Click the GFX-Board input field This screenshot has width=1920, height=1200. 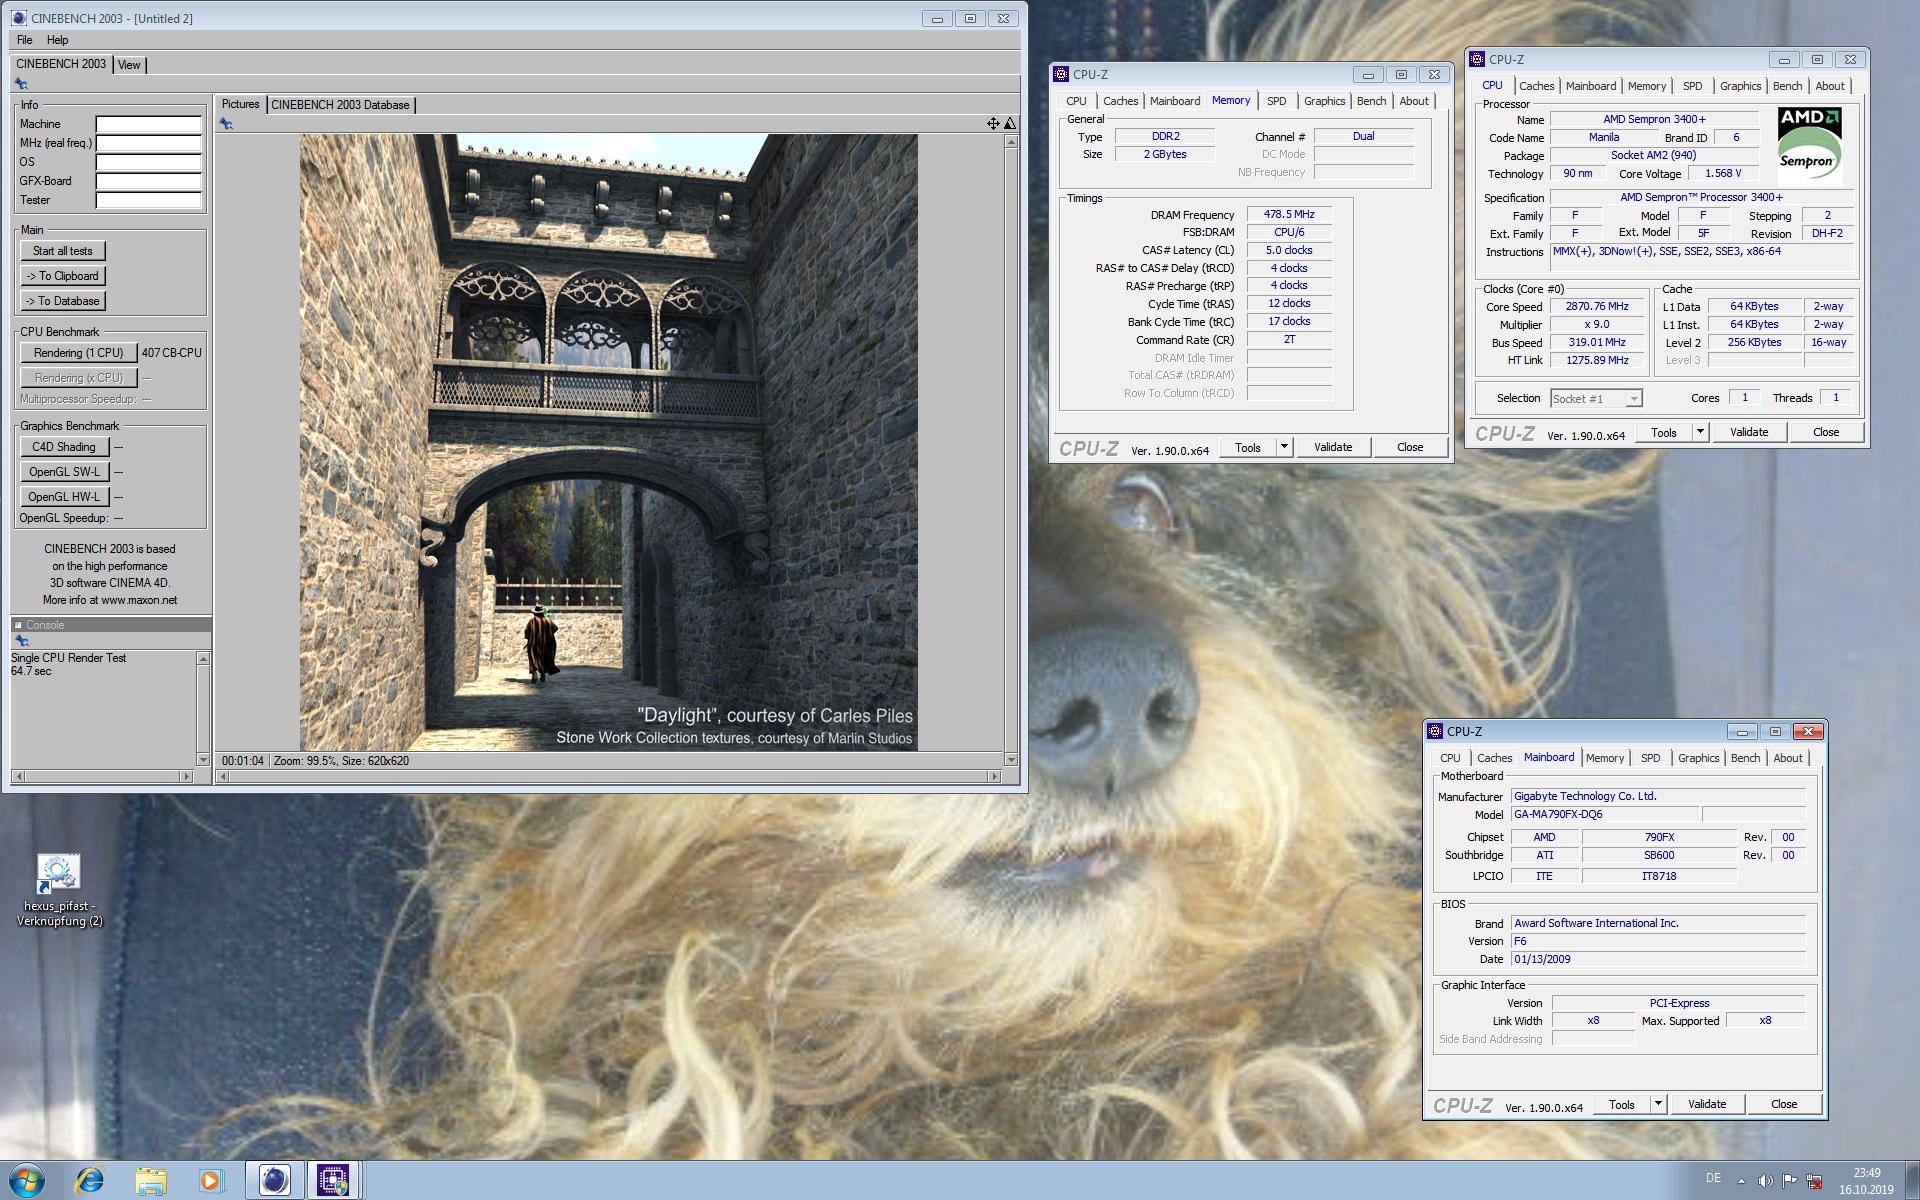pyautogui.click(x=148, y=181)
